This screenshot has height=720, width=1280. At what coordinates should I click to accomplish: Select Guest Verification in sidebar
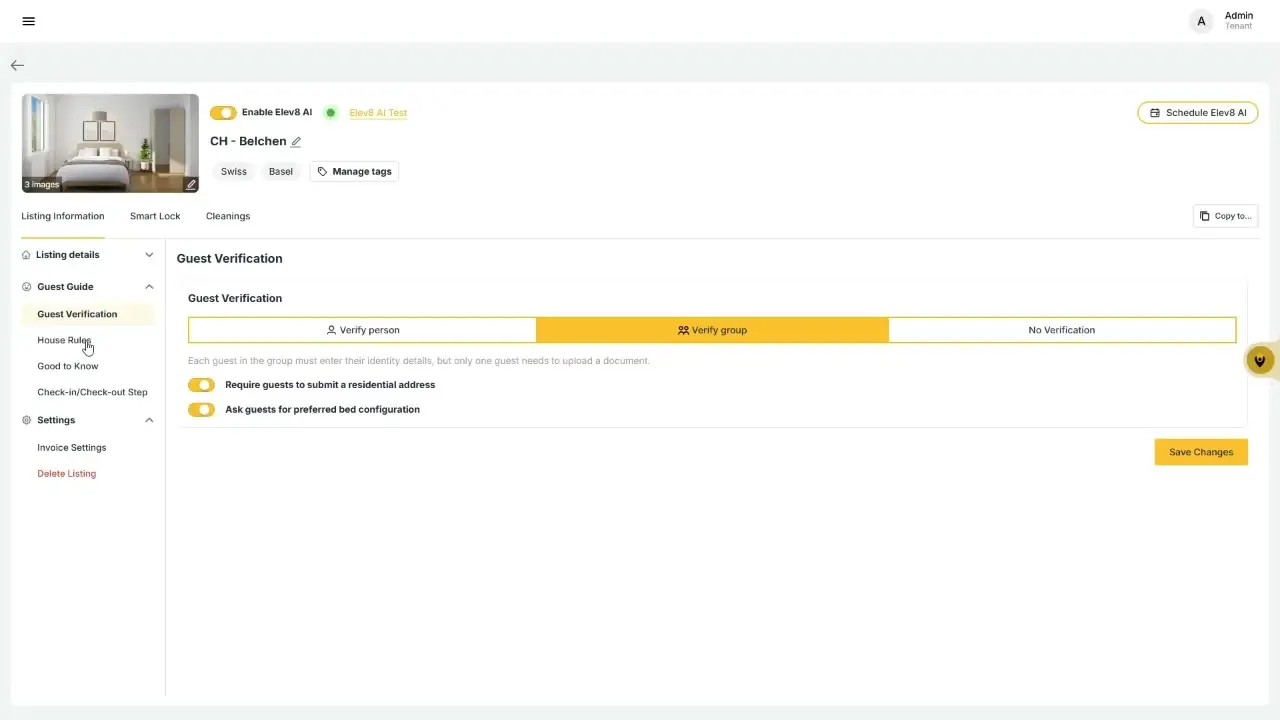(x=88, y=314)
